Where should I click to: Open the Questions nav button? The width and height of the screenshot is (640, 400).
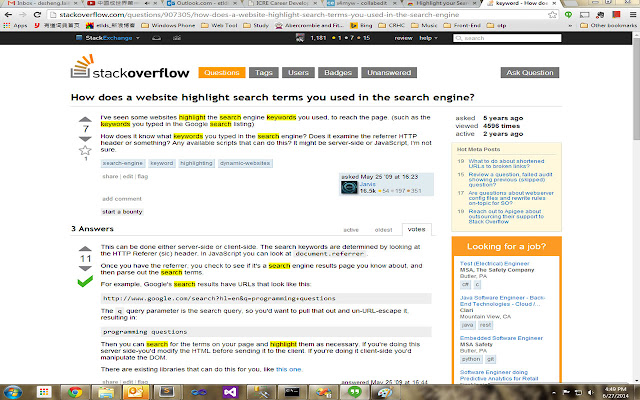click(222, 73)
